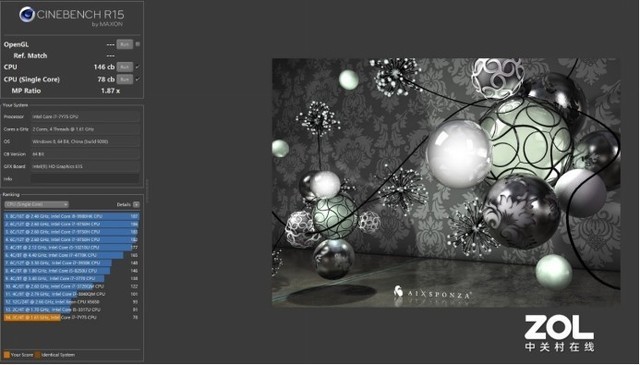This screenshot has height=365, width=640.
Task: Click the orange Your Score legend swatch
Action: coord(7,355)
